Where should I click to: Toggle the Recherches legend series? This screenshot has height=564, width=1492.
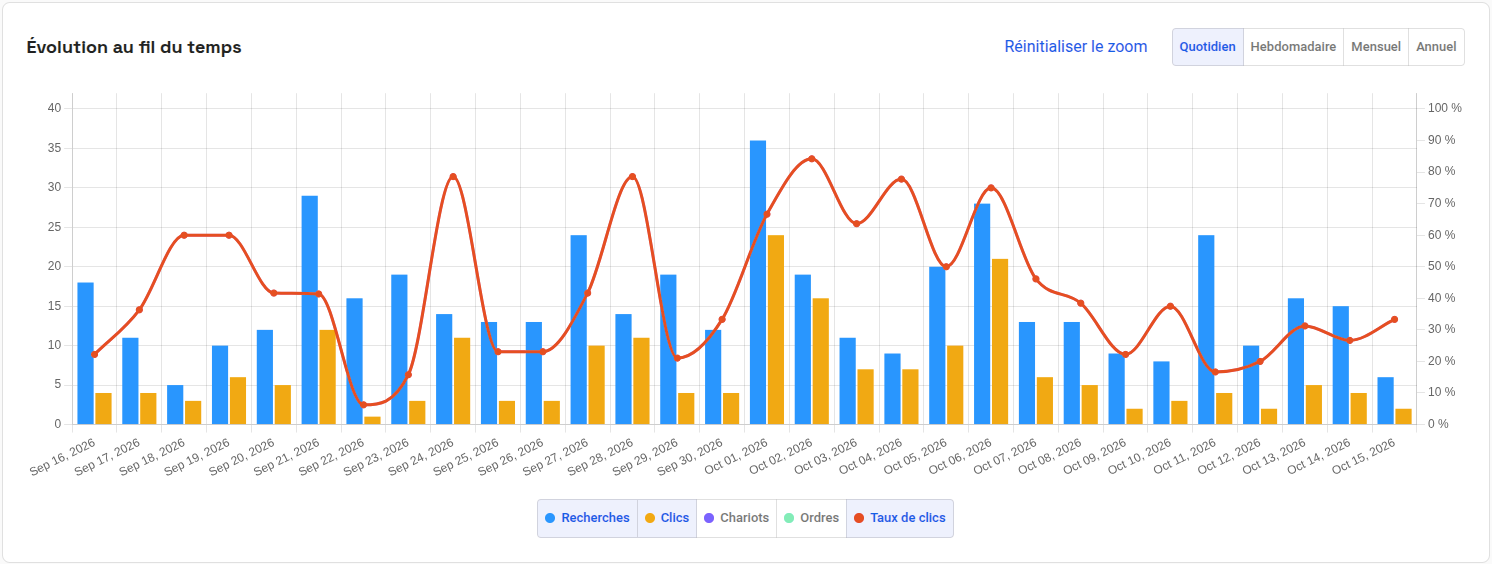pyautogui.click(x=588, y=518)
